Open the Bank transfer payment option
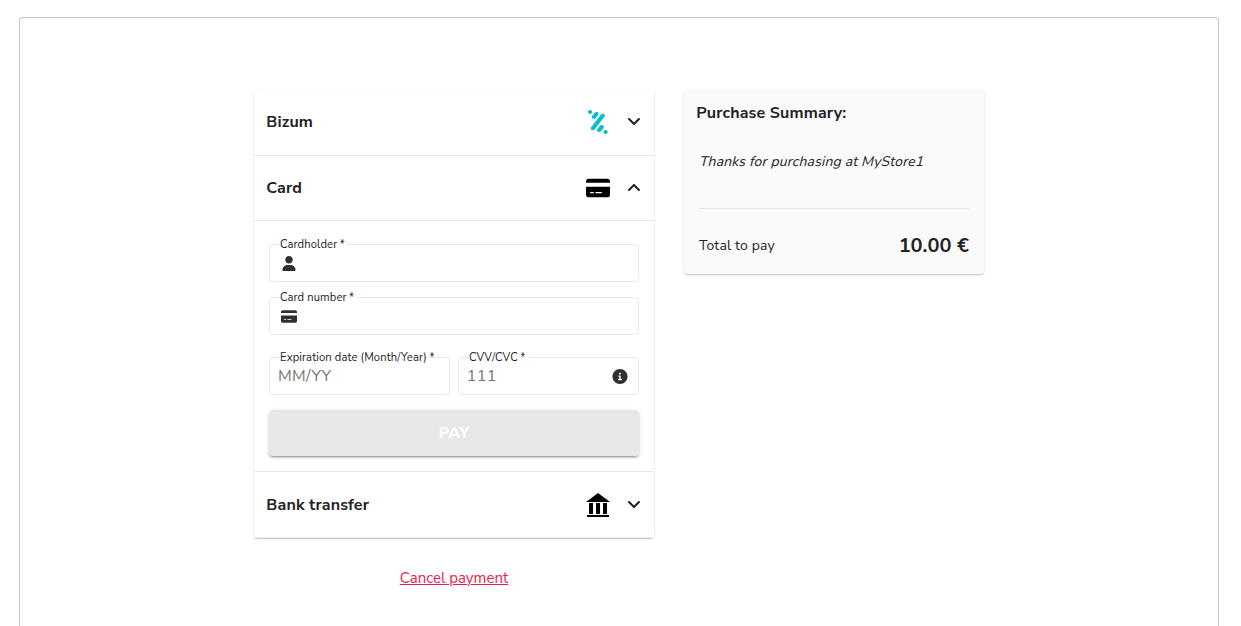Image resolution: width=1241 pixels, height=626 pixels. click(x=454, y=505)
